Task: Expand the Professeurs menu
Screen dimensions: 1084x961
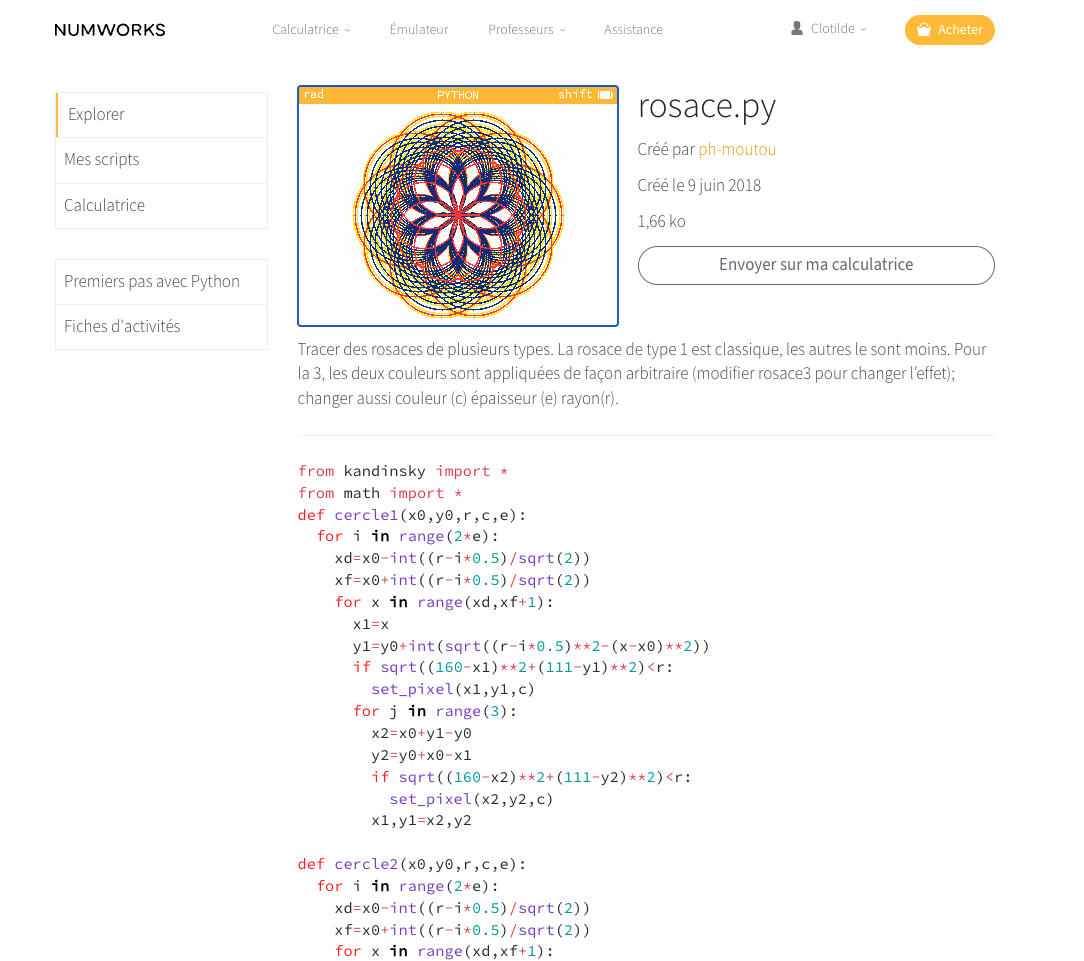Action: [527, 30]
